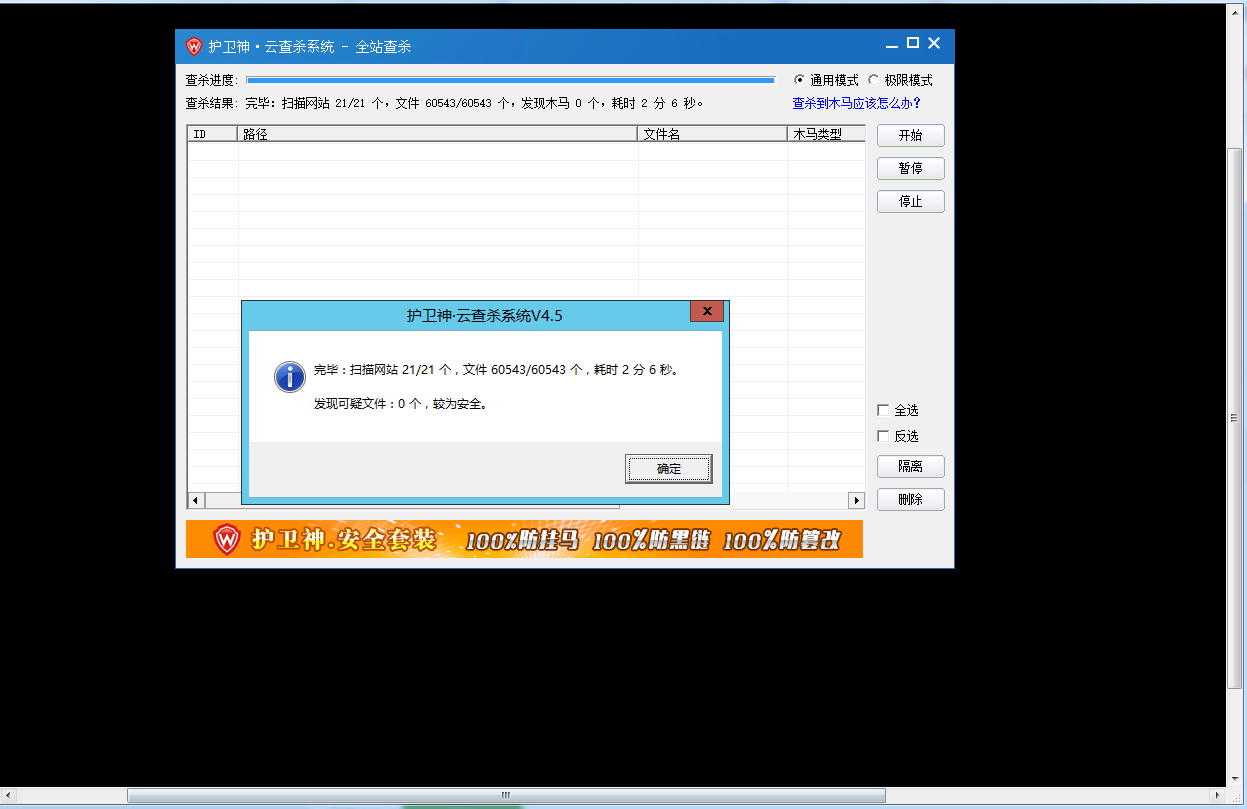This screenshot has width=1247, height=809.
Task: Close the 全站查杀 main window
Action: tap(934, 43)
